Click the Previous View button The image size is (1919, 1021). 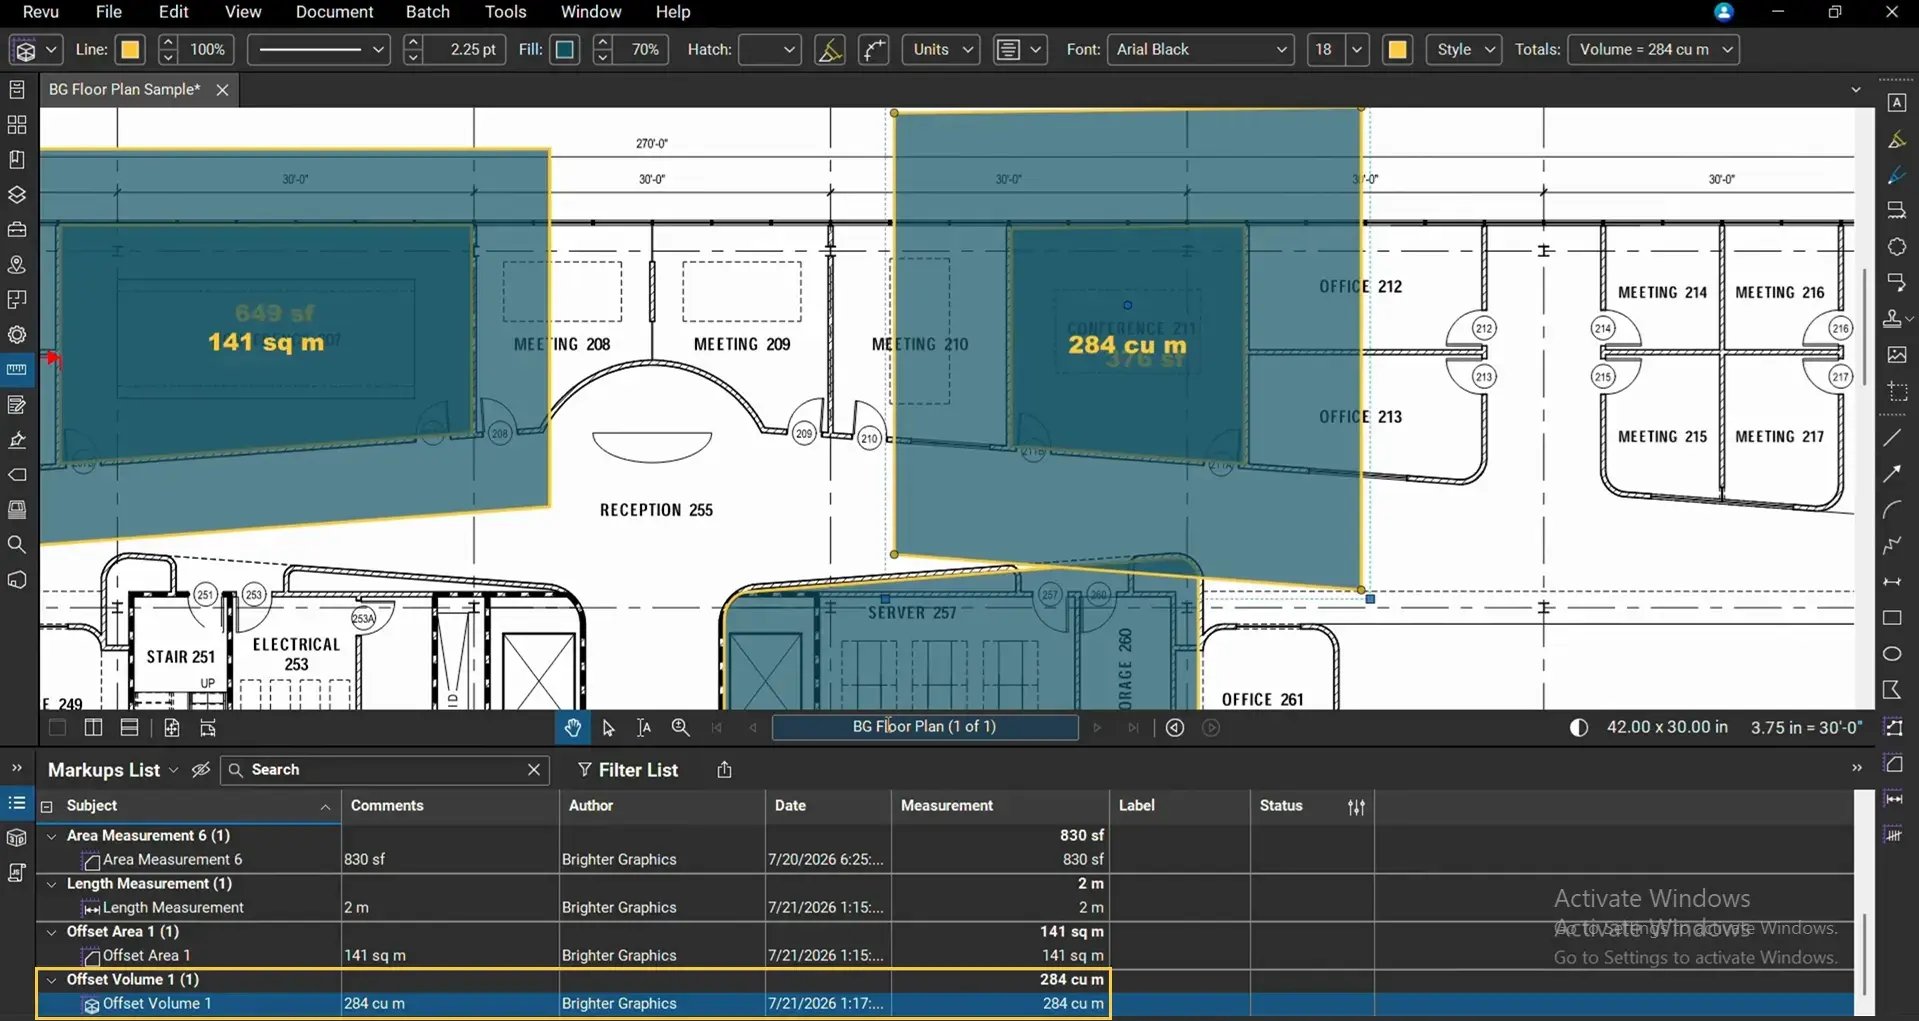click(x=1175, y=728)
